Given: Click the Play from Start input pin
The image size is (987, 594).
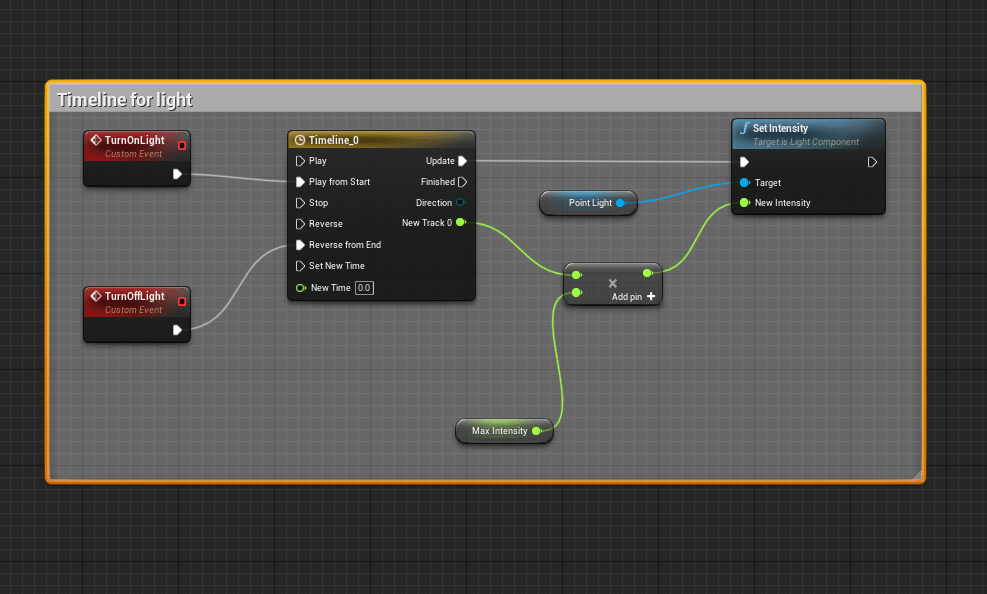Looking at the screenshot, I should [x=300, y=182].
